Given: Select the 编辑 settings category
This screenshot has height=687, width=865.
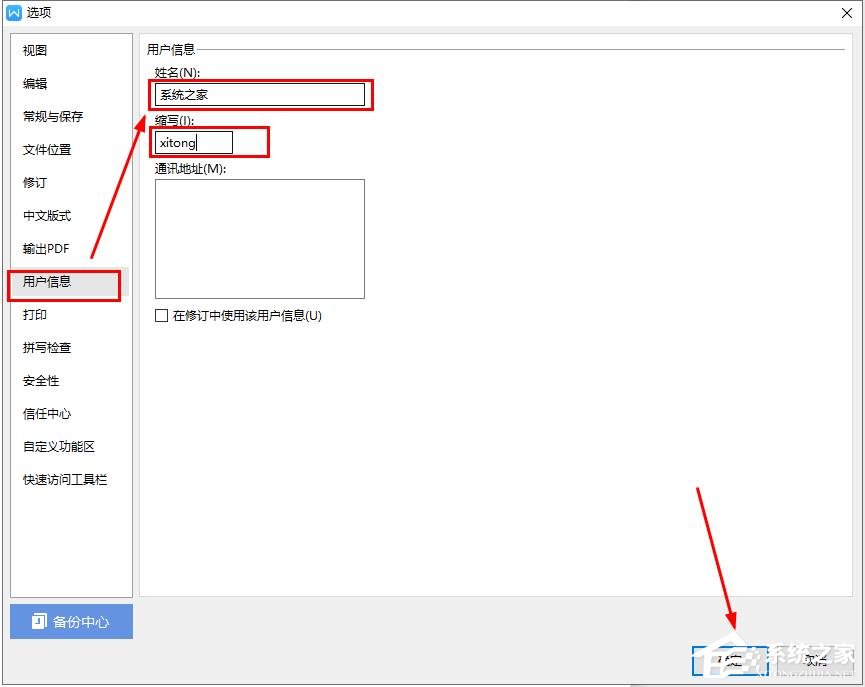Looking at the screenshot, I should 34,83.
